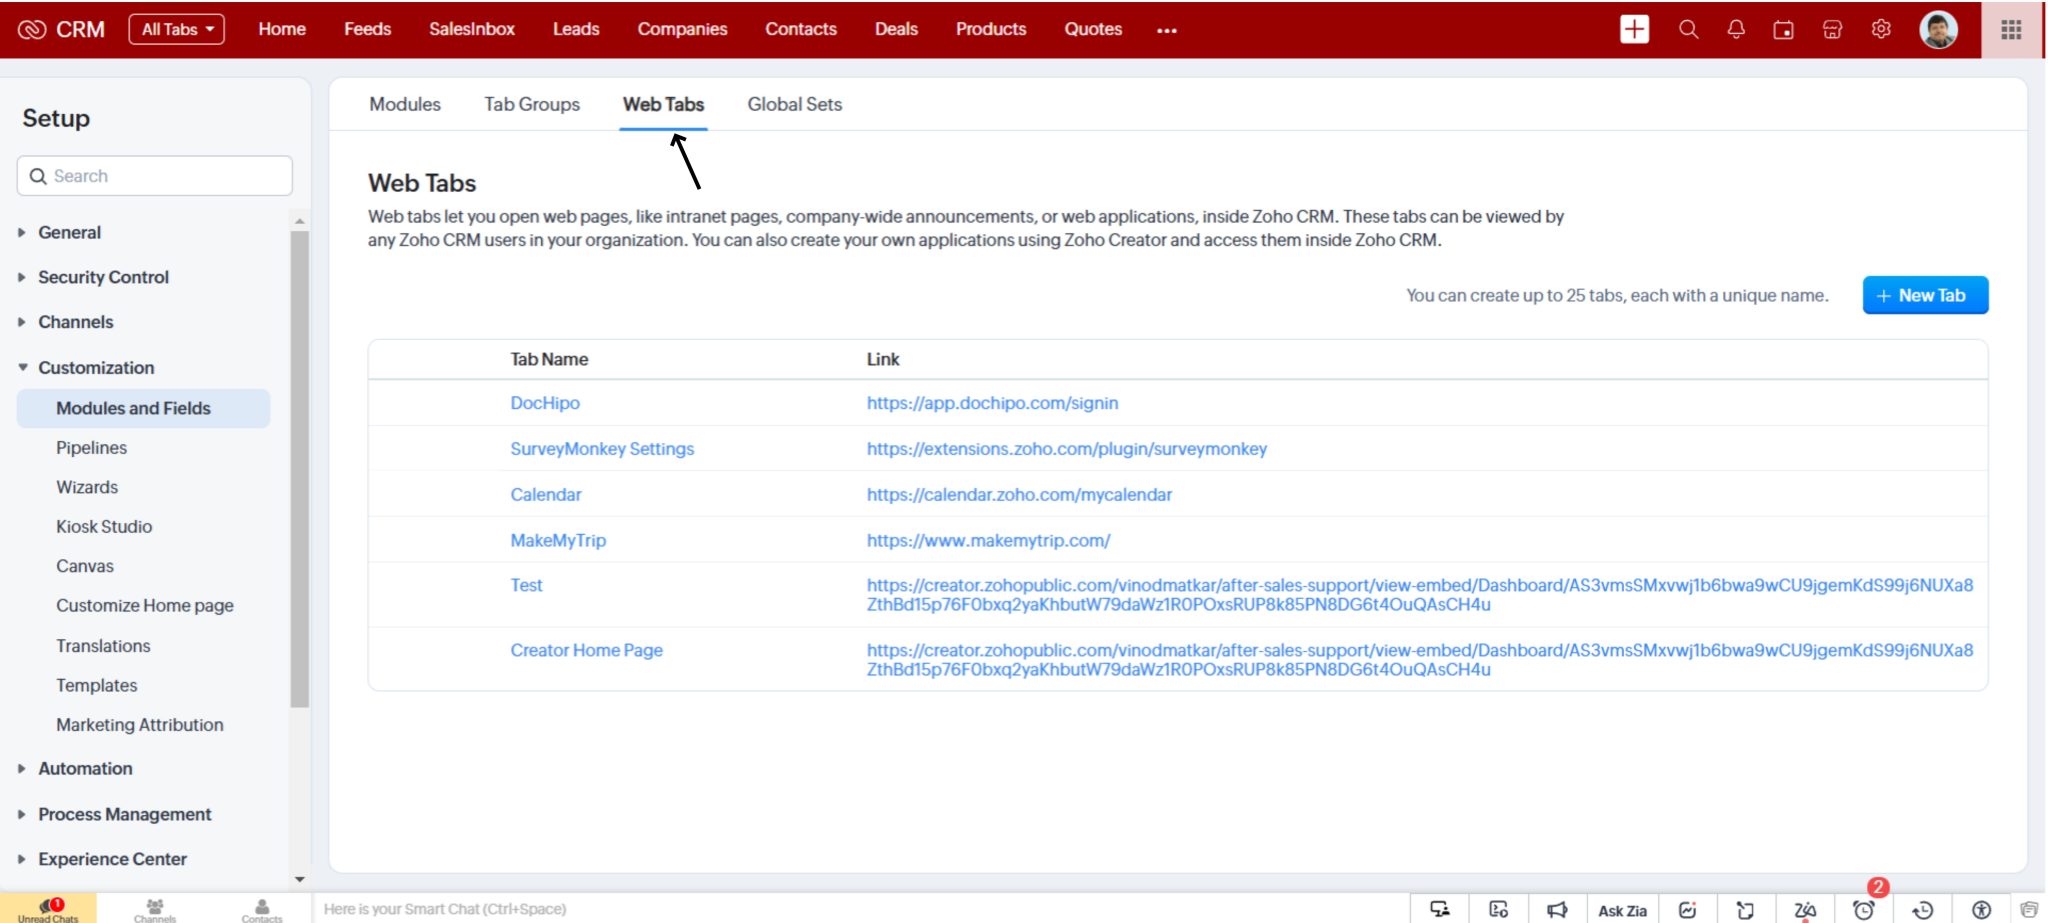Open the MakeMyTrip web tab link
Image resolution: width=2048 pixels, height=923 pixels.
tap(987, 540)
